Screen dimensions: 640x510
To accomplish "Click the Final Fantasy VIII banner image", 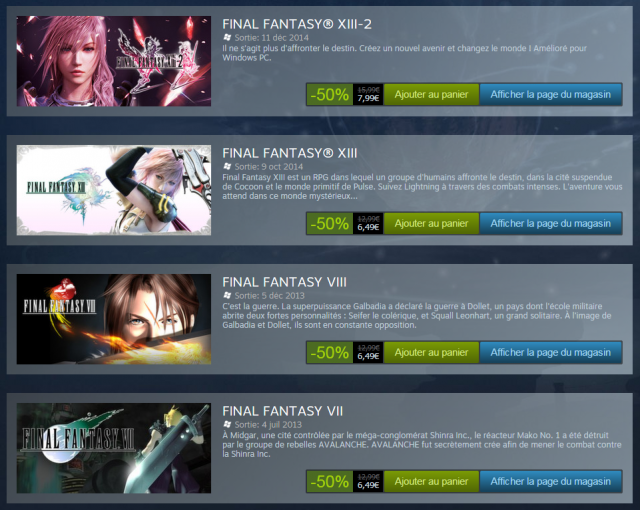I will coord(114,319).
